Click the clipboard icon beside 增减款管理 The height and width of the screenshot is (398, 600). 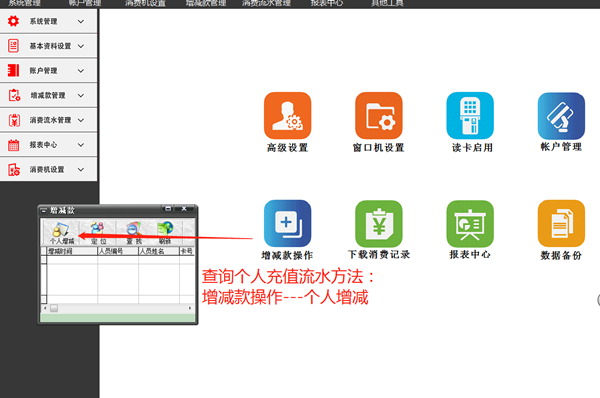[14, 95]
